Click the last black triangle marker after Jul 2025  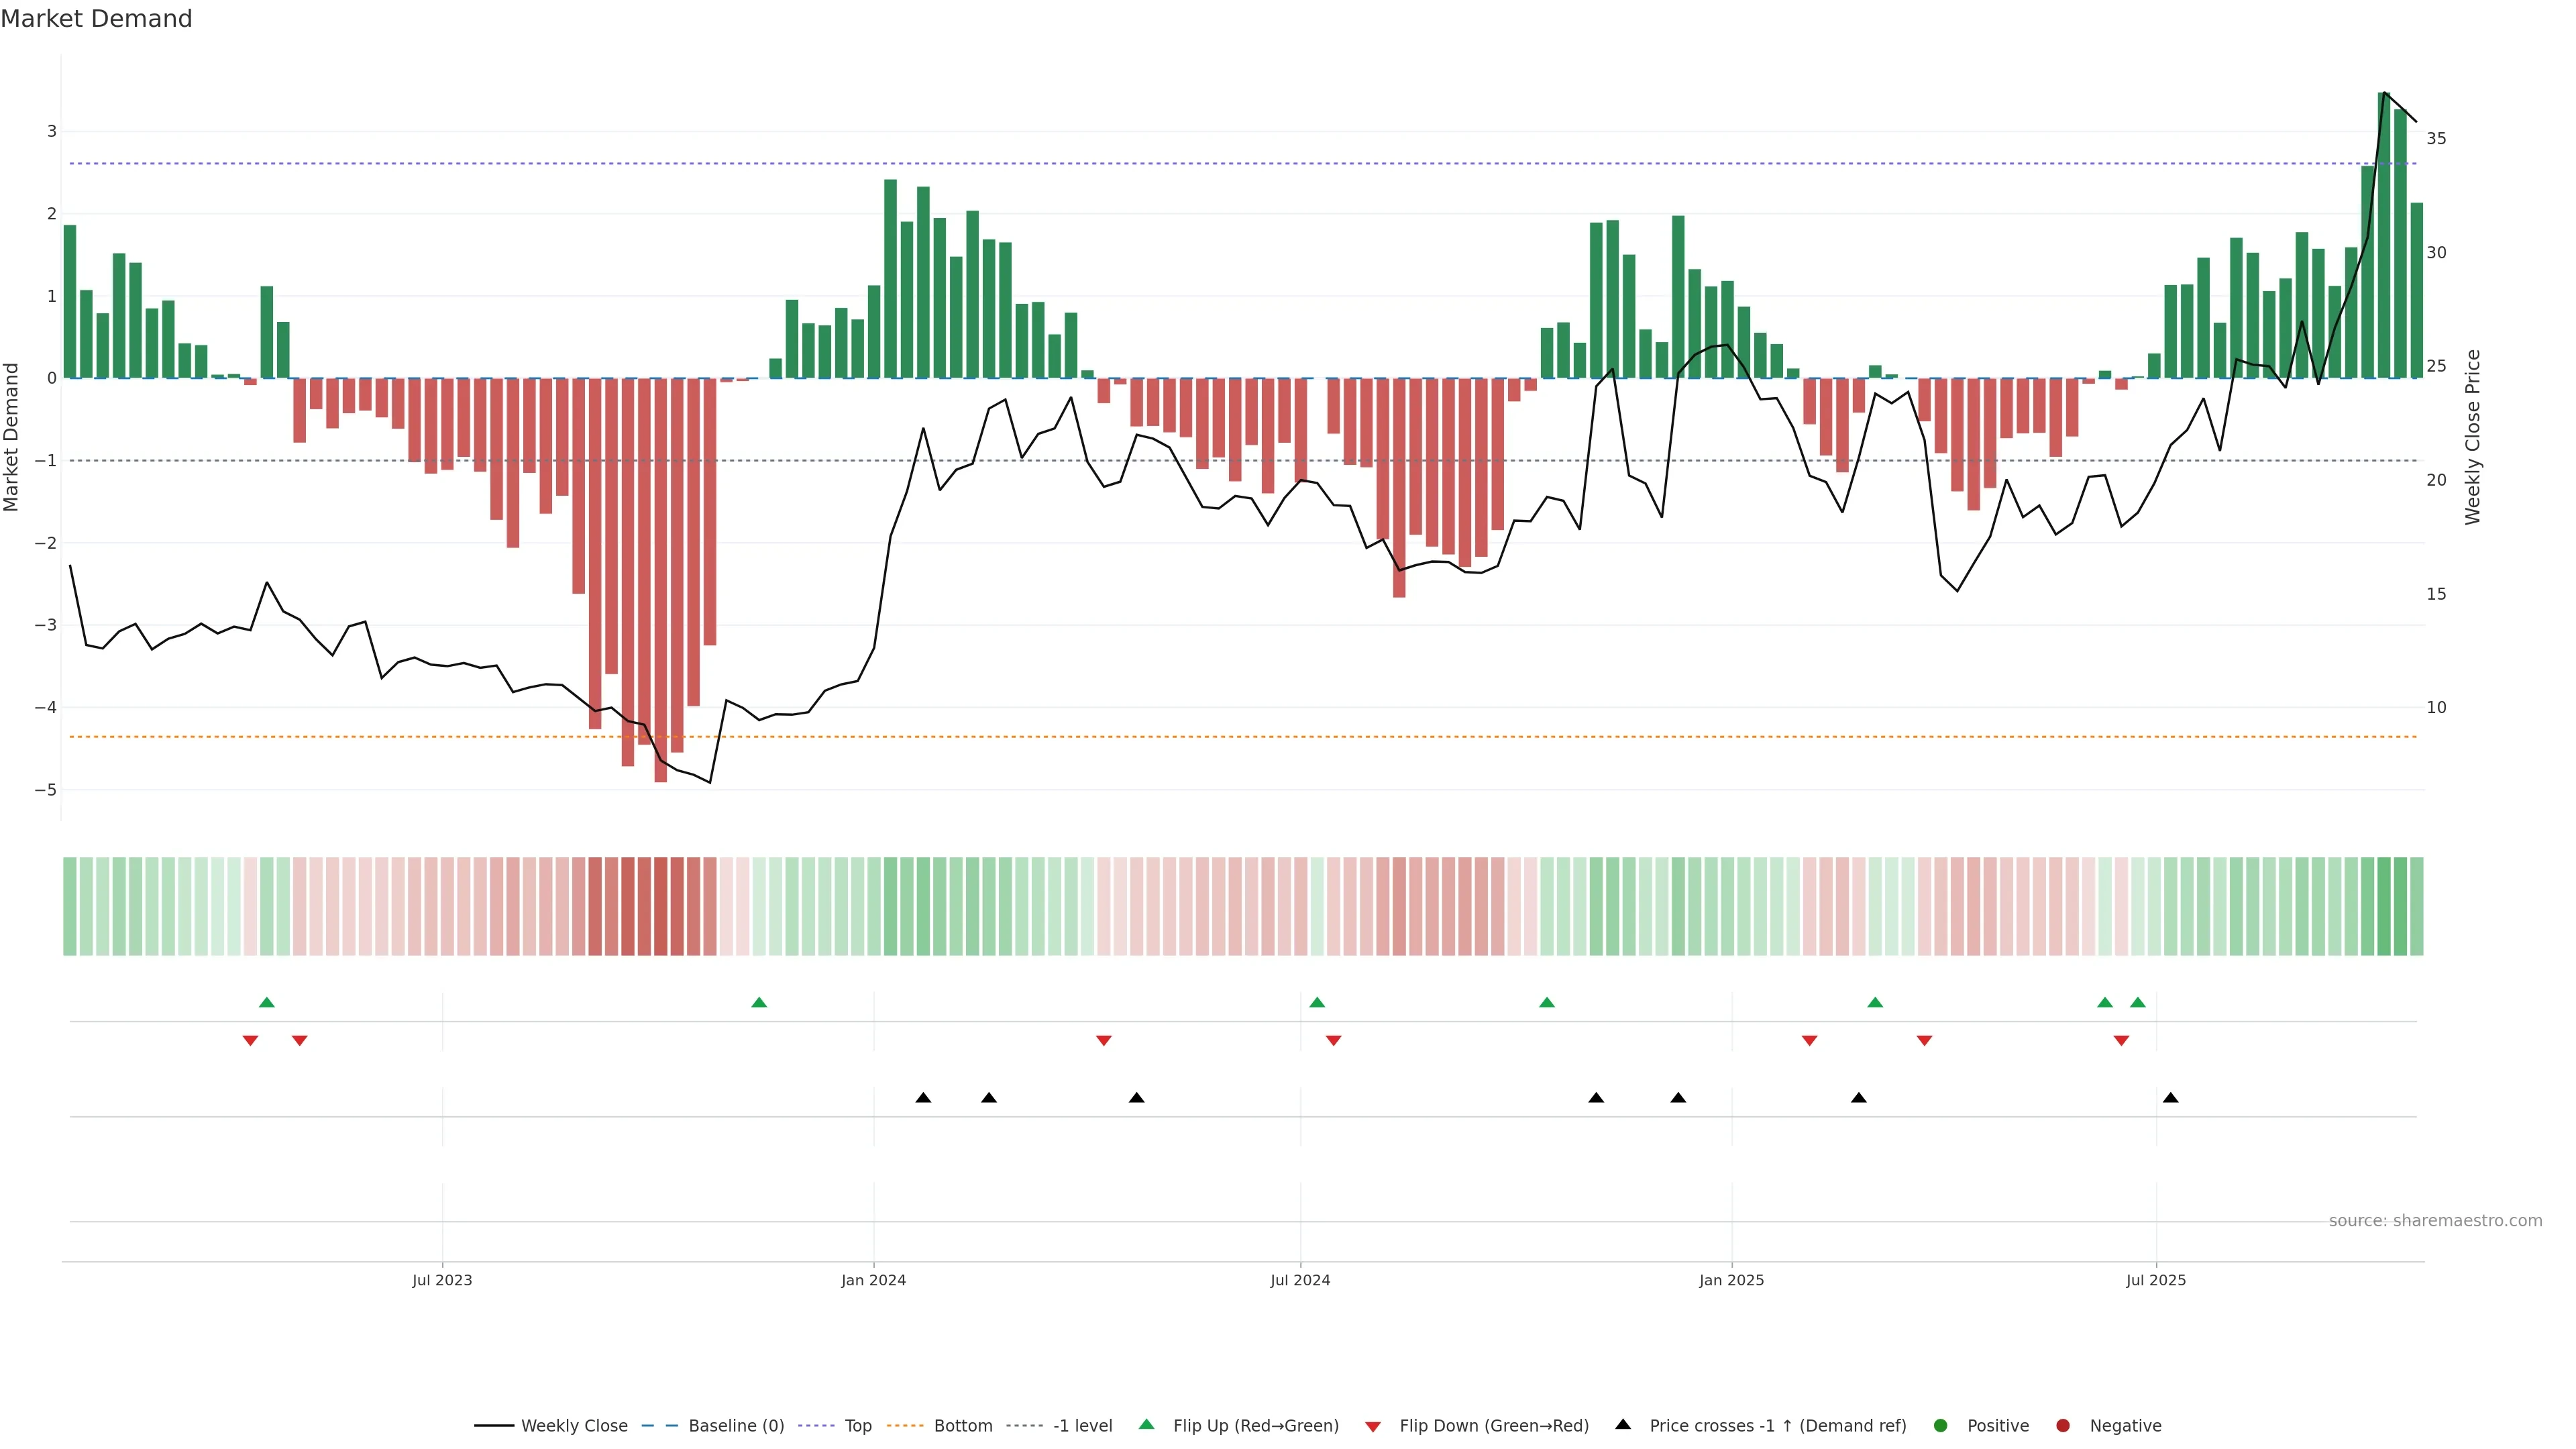(x=2170, y=1098)
